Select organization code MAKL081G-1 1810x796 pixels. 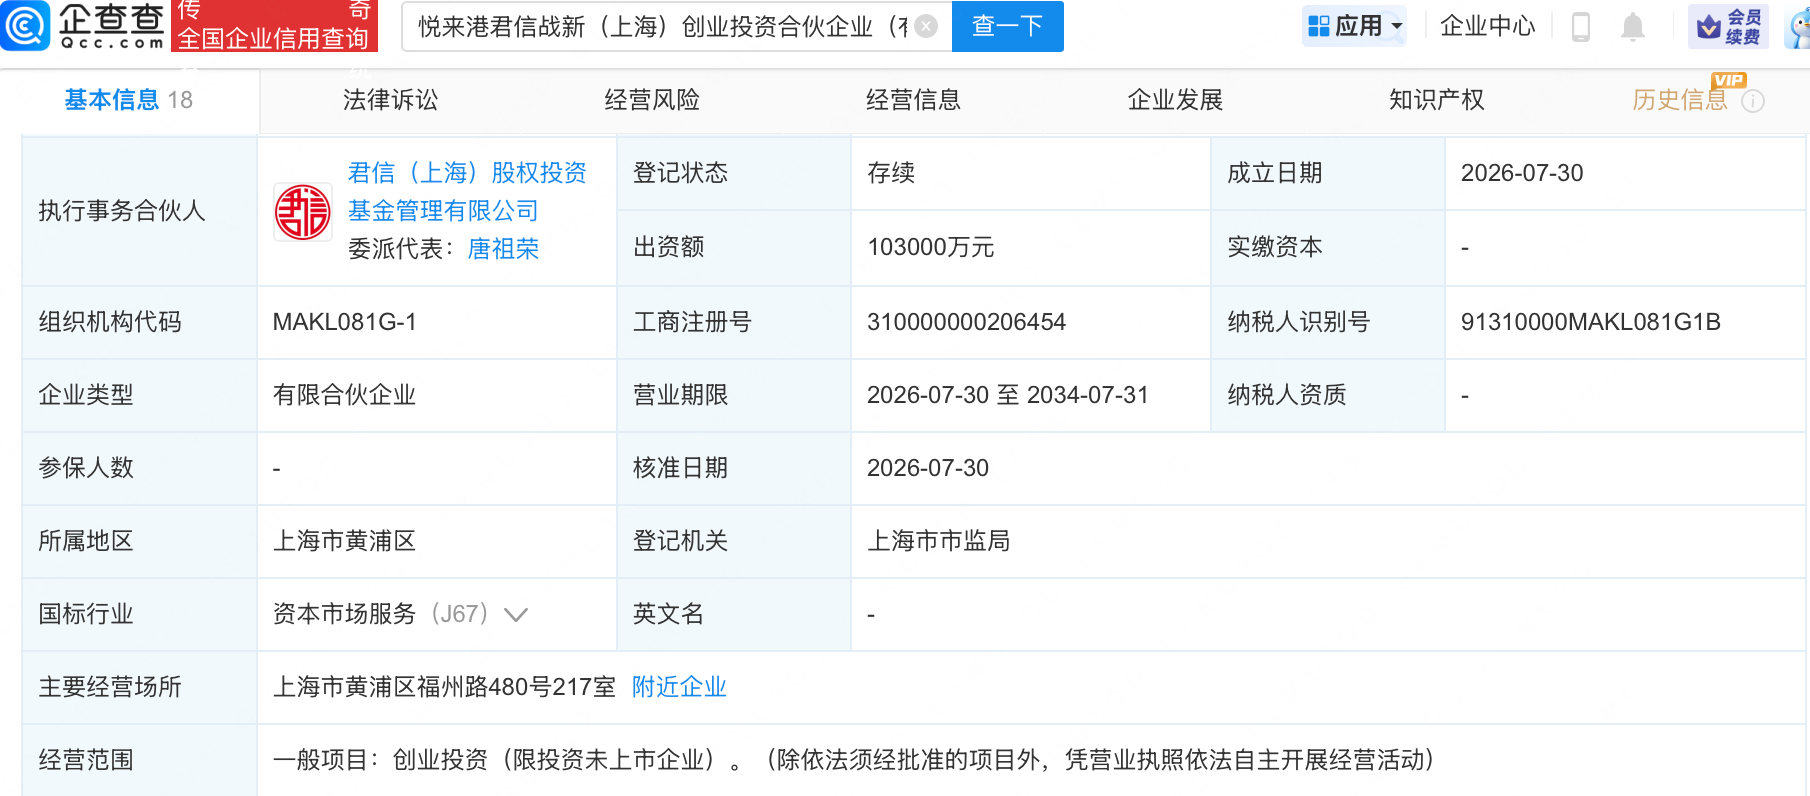344,322
